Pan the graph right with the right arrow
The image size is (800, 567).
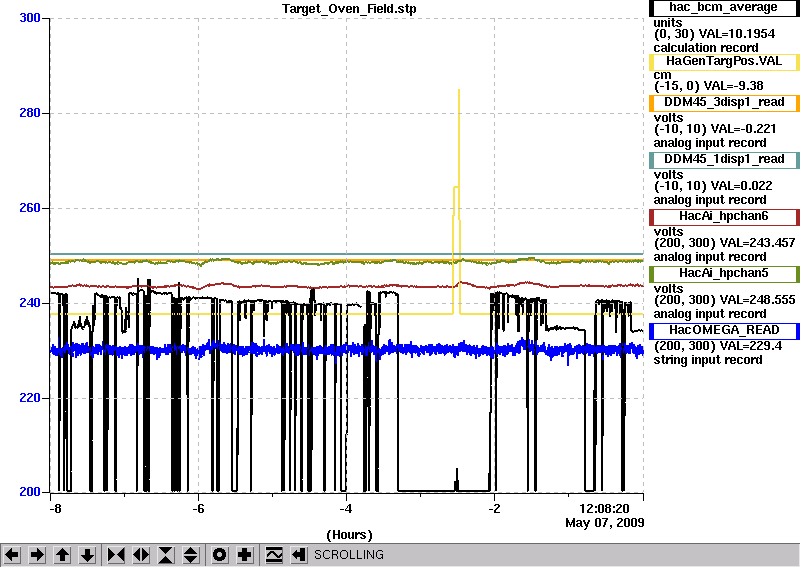pos(37,555)
